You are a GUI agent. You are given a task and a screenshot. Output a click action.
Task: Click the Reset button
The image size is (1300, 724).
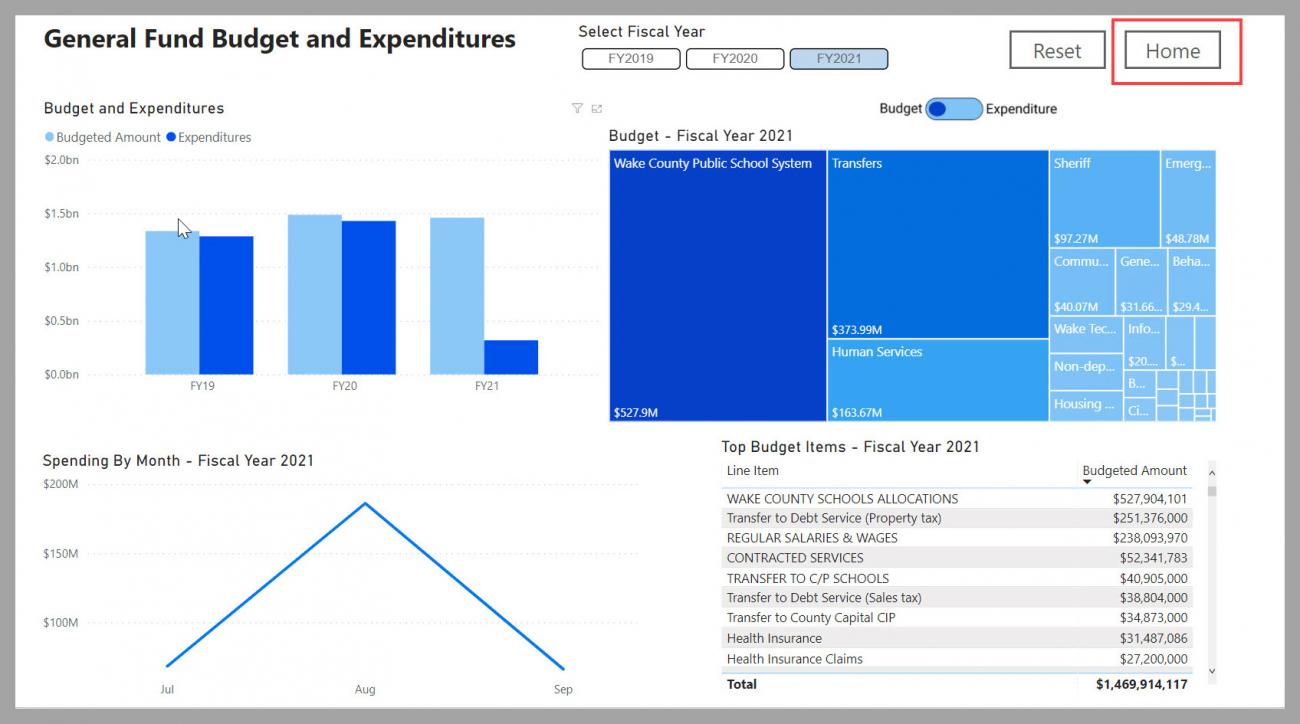(x=1057, y=50)
